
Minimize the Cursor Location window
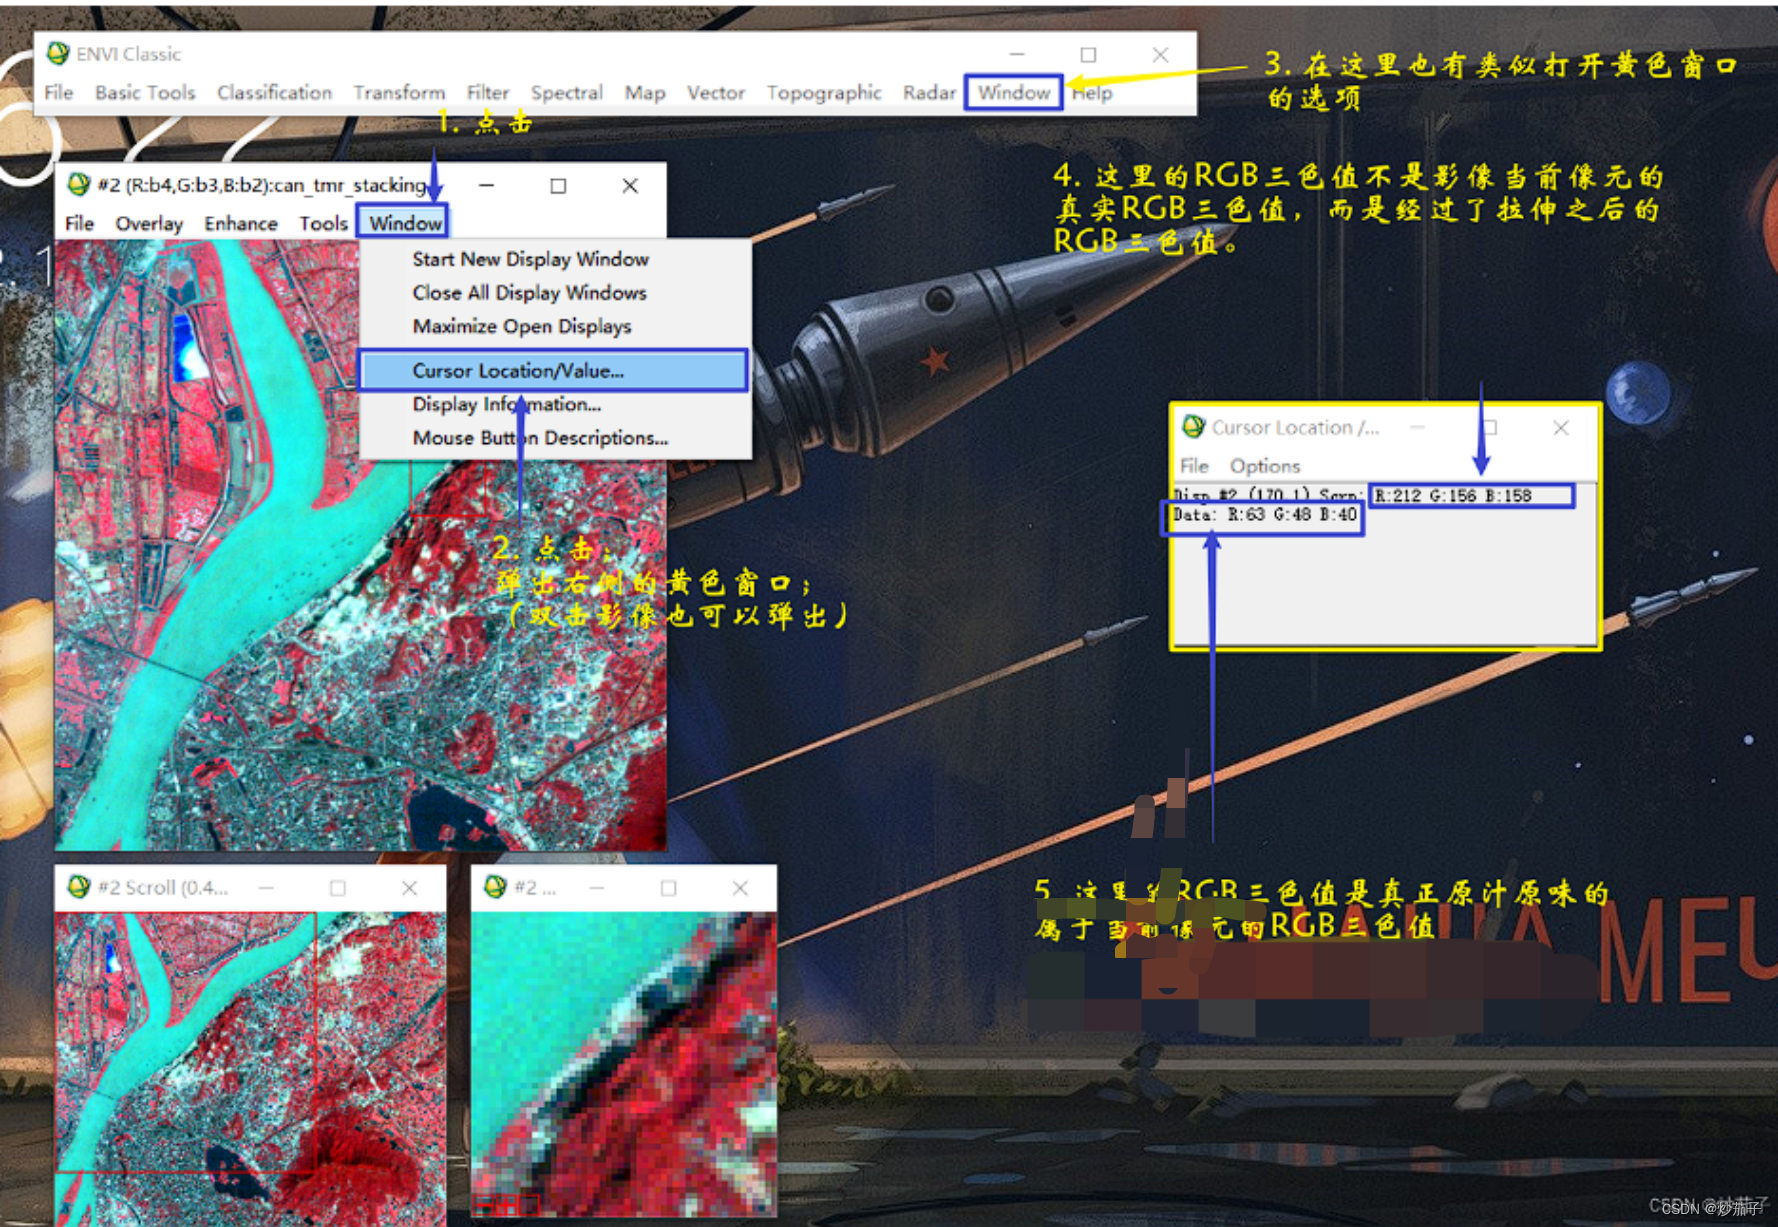pyautogui.click(x=1417, y=427)
